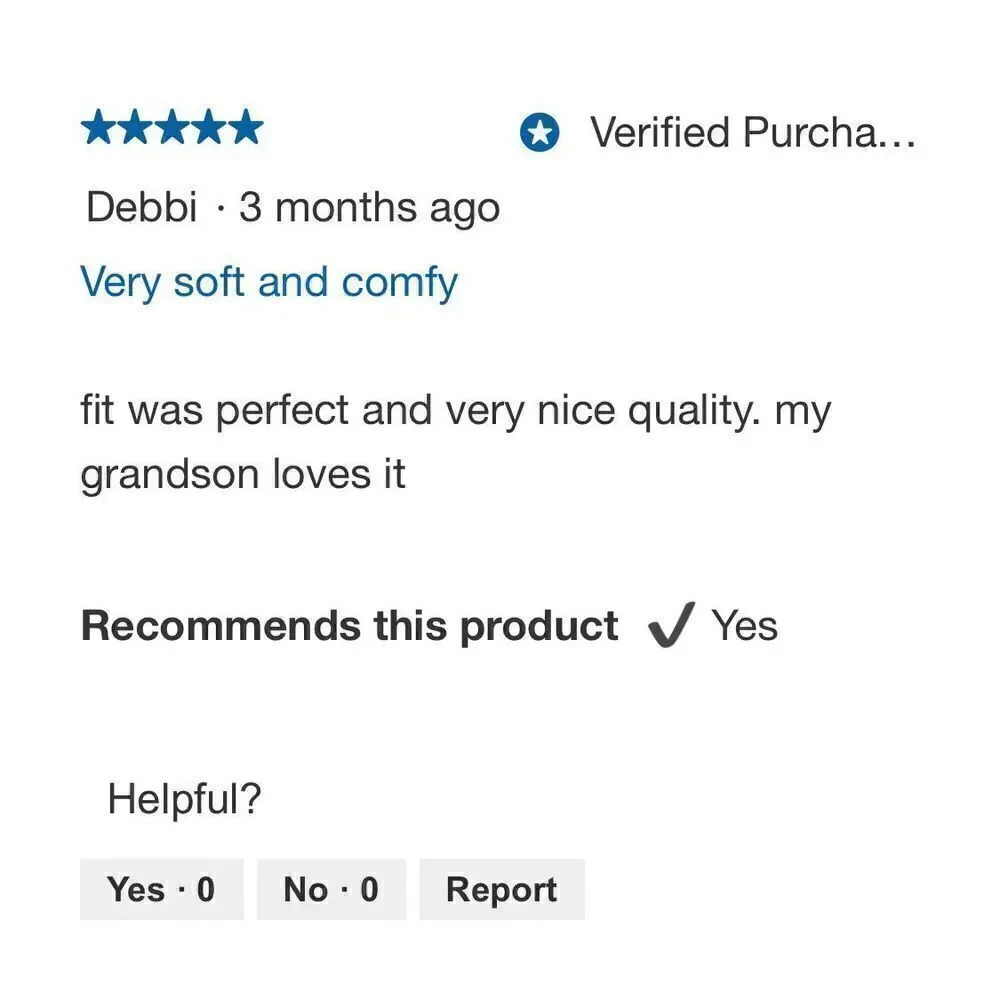Viewport: 1000px width, 1000px height.
Task: Click the Verified Purchaser badge icon
Action: (540, 132)
